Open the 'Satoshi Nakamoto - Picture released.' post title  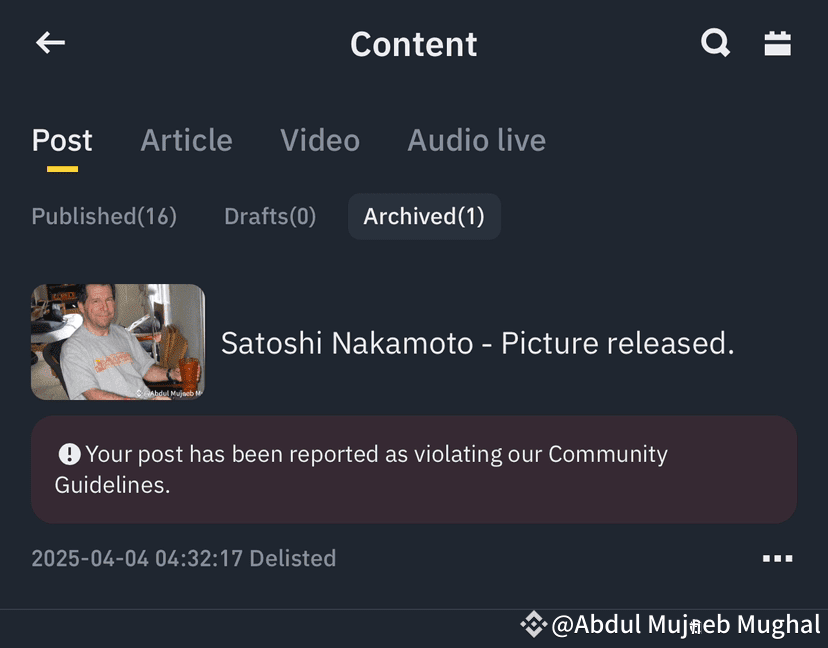[x=477, y=343]
